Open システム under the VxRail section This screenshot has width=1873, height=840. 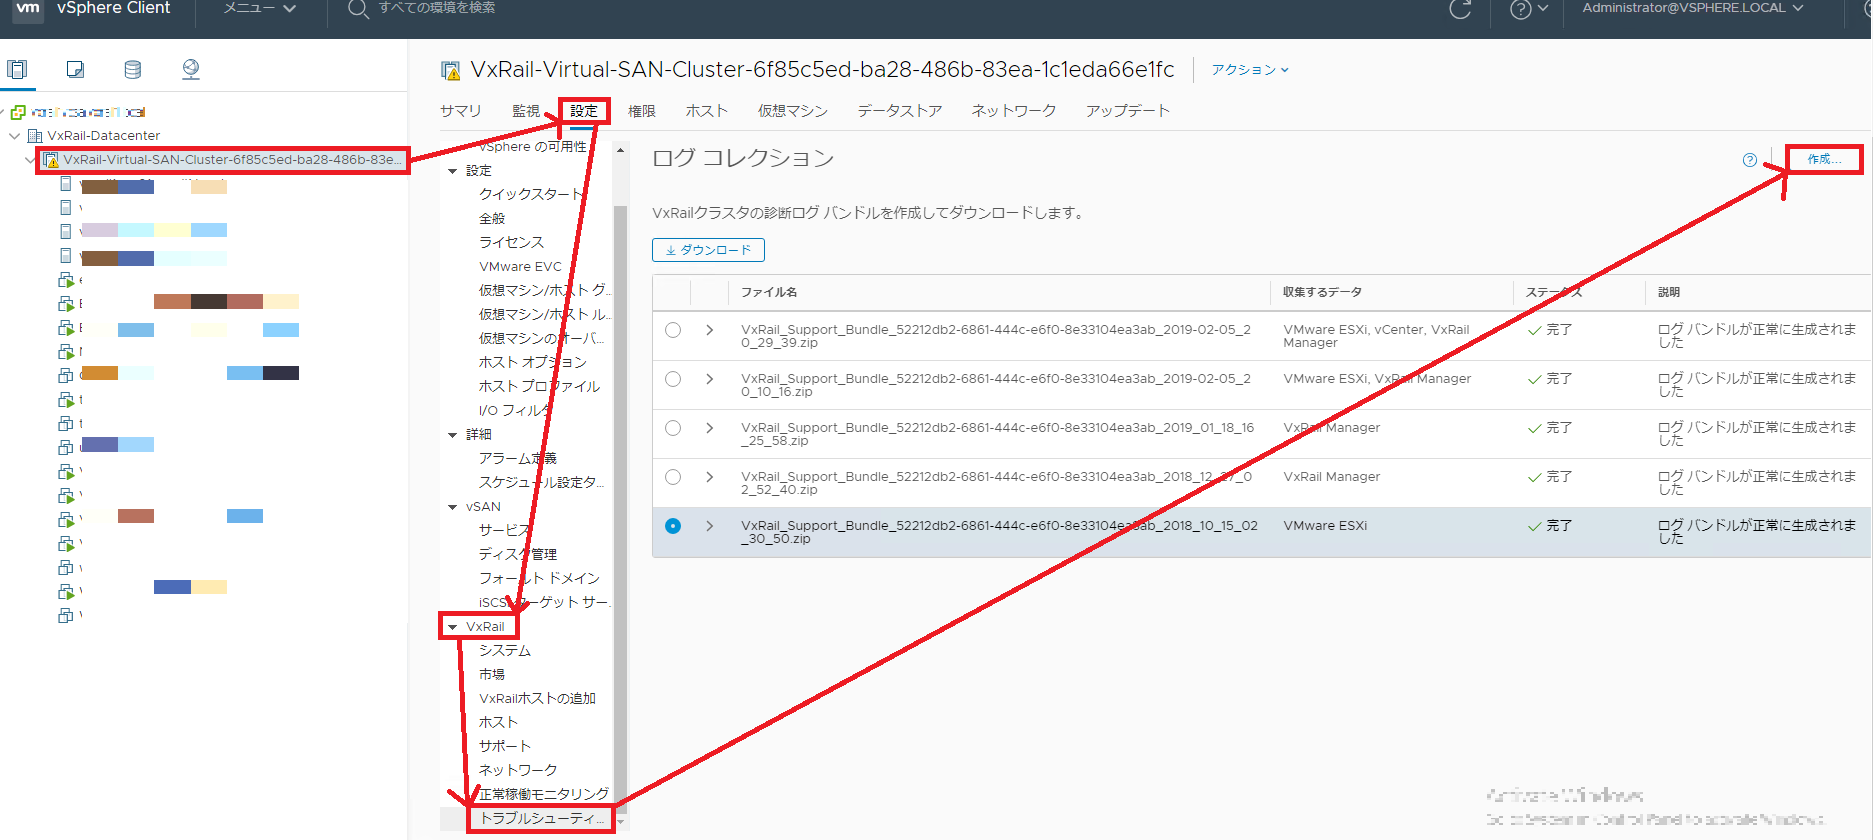[505, 651]
